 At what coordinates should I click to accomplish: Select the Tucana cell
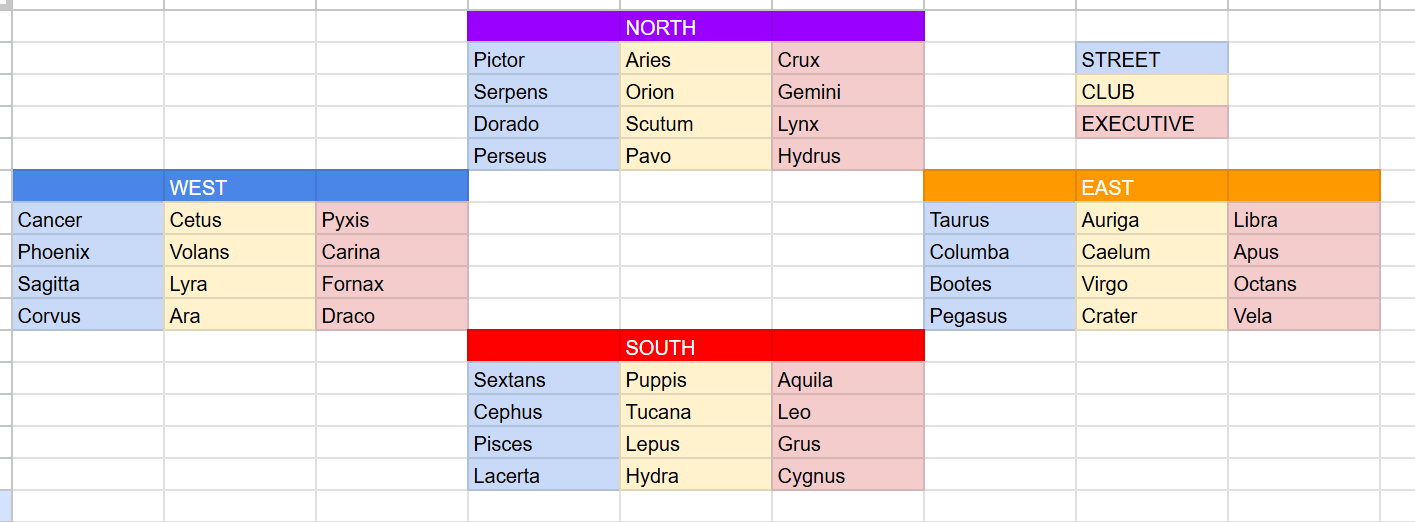[x=696, y=411]
